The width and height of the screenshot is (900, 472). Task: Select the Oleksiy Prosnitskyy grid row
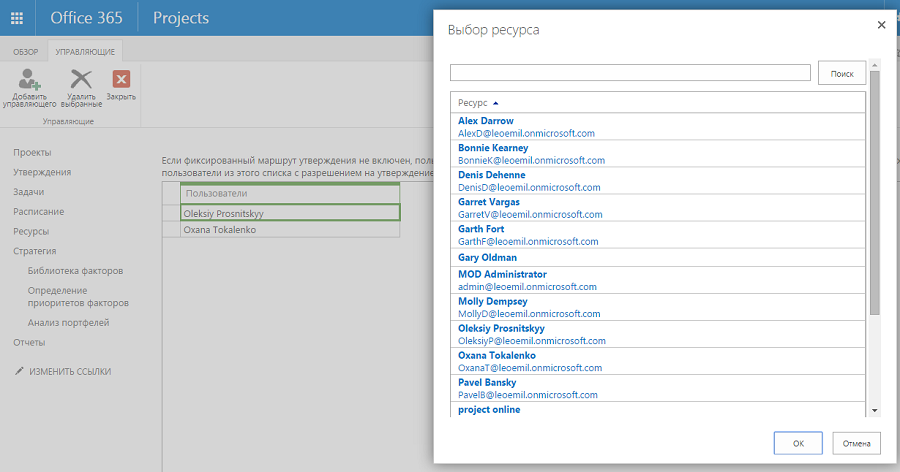coord(290,213)
